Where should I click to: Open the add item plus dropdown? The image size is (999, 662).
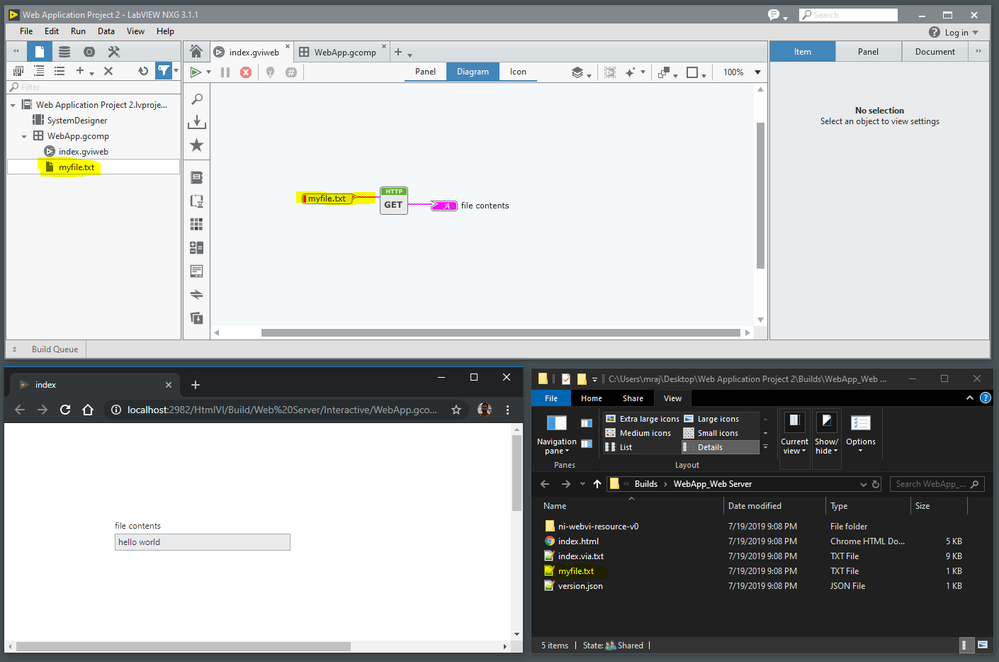(x=84, y=71)
